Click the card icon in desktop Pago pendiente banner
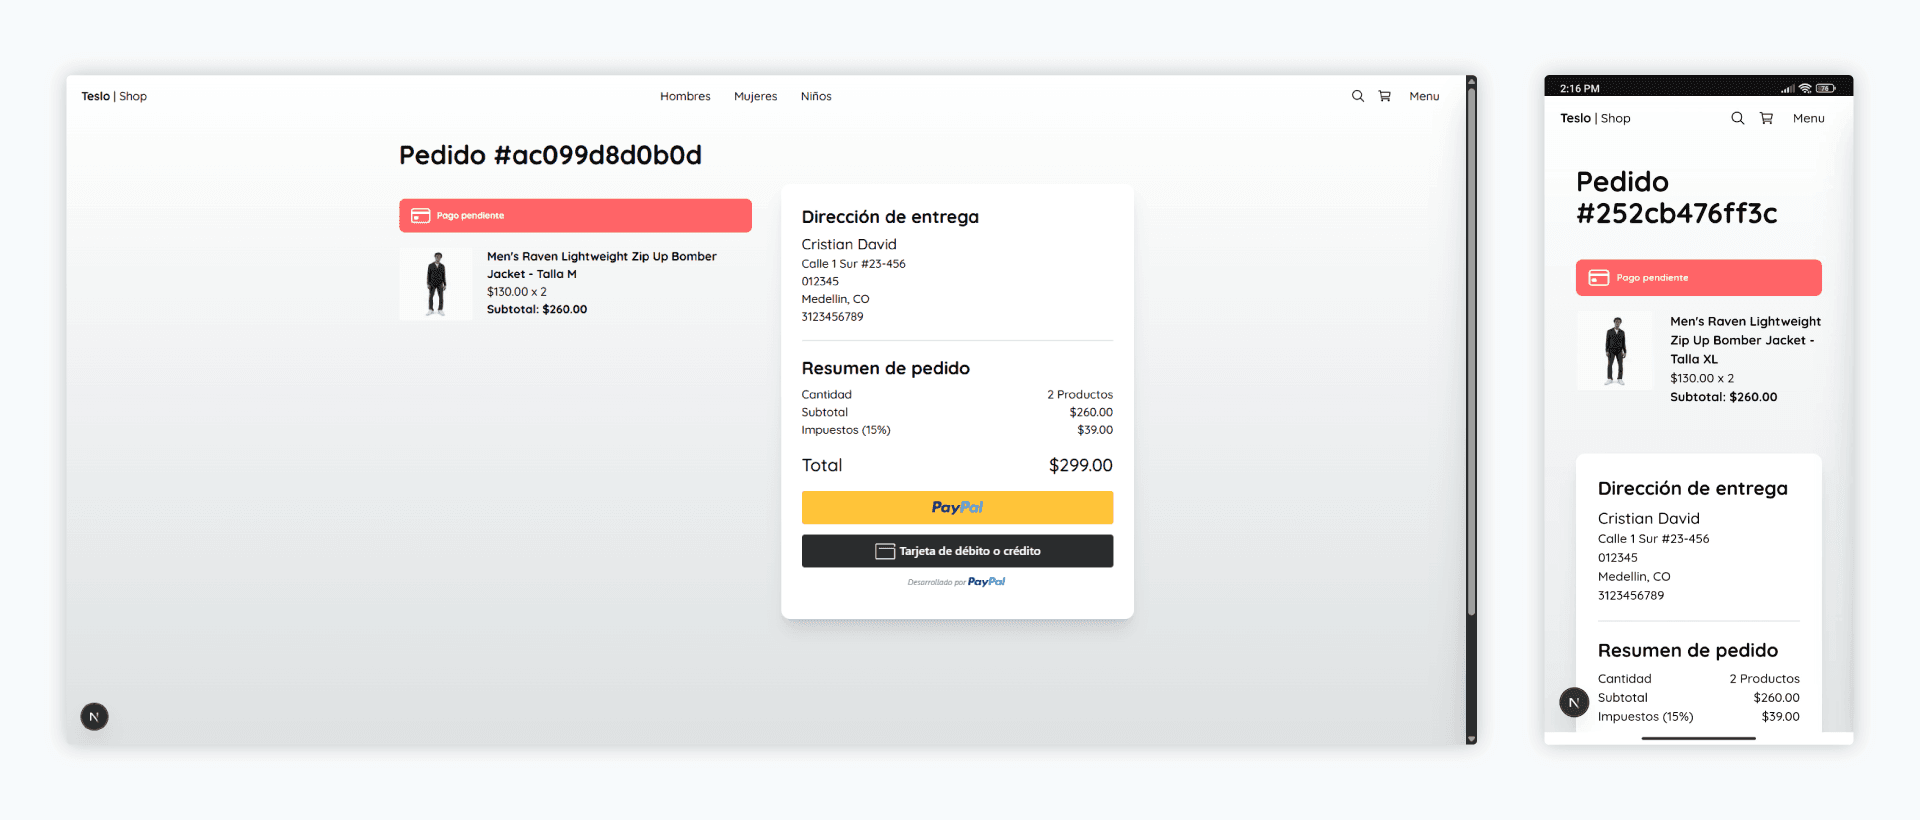Screen dimensions: 1920x820 (421, 216)
